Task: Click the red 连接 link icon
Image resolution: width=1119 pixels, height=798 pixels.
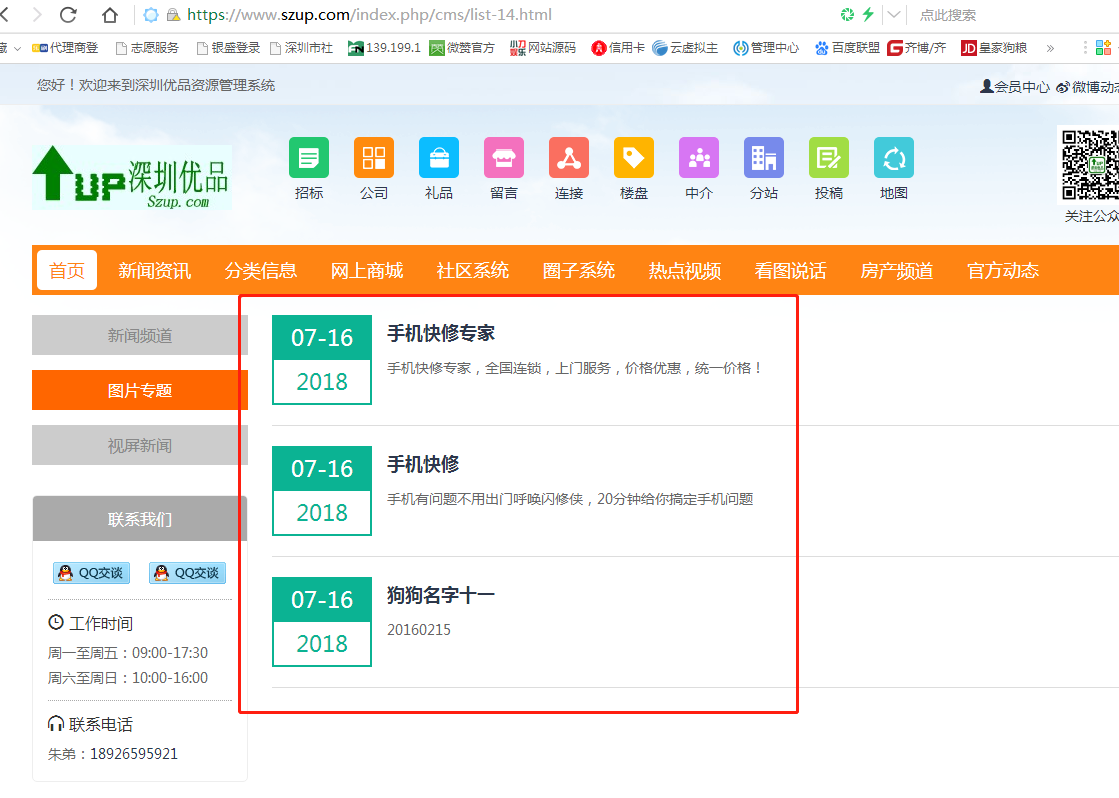Action: point(569,158)
